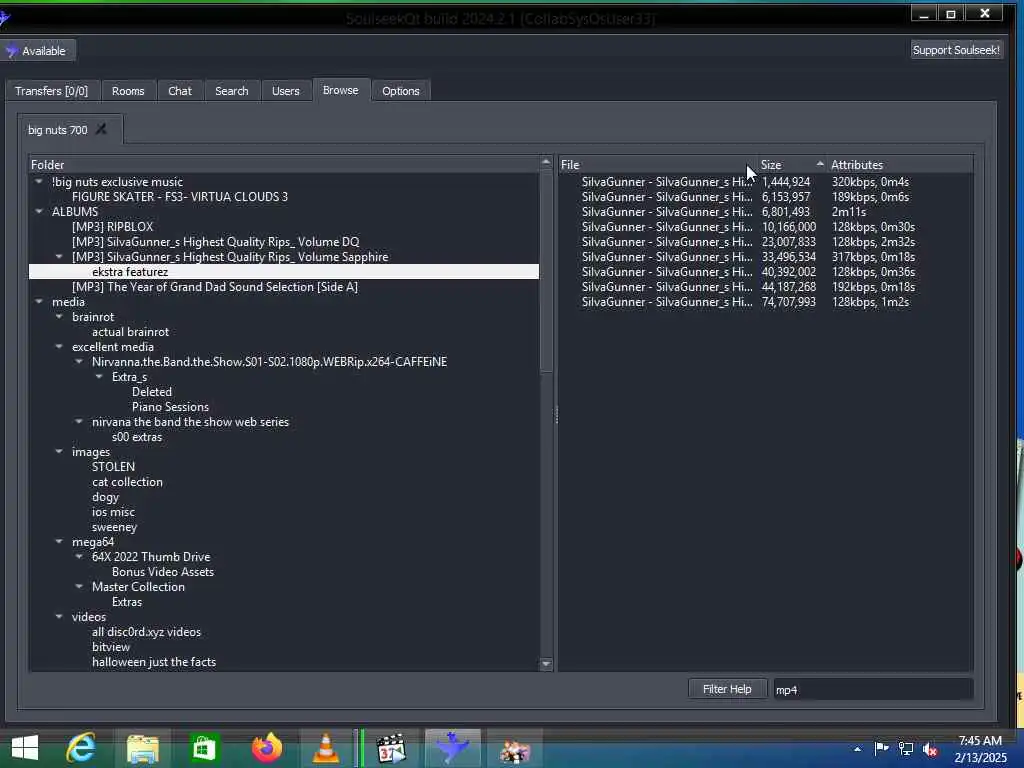The width and height of the screenshot is (1024, 768).
Task: Click the muted volume tray icon
Action: (x=930, y=749)
